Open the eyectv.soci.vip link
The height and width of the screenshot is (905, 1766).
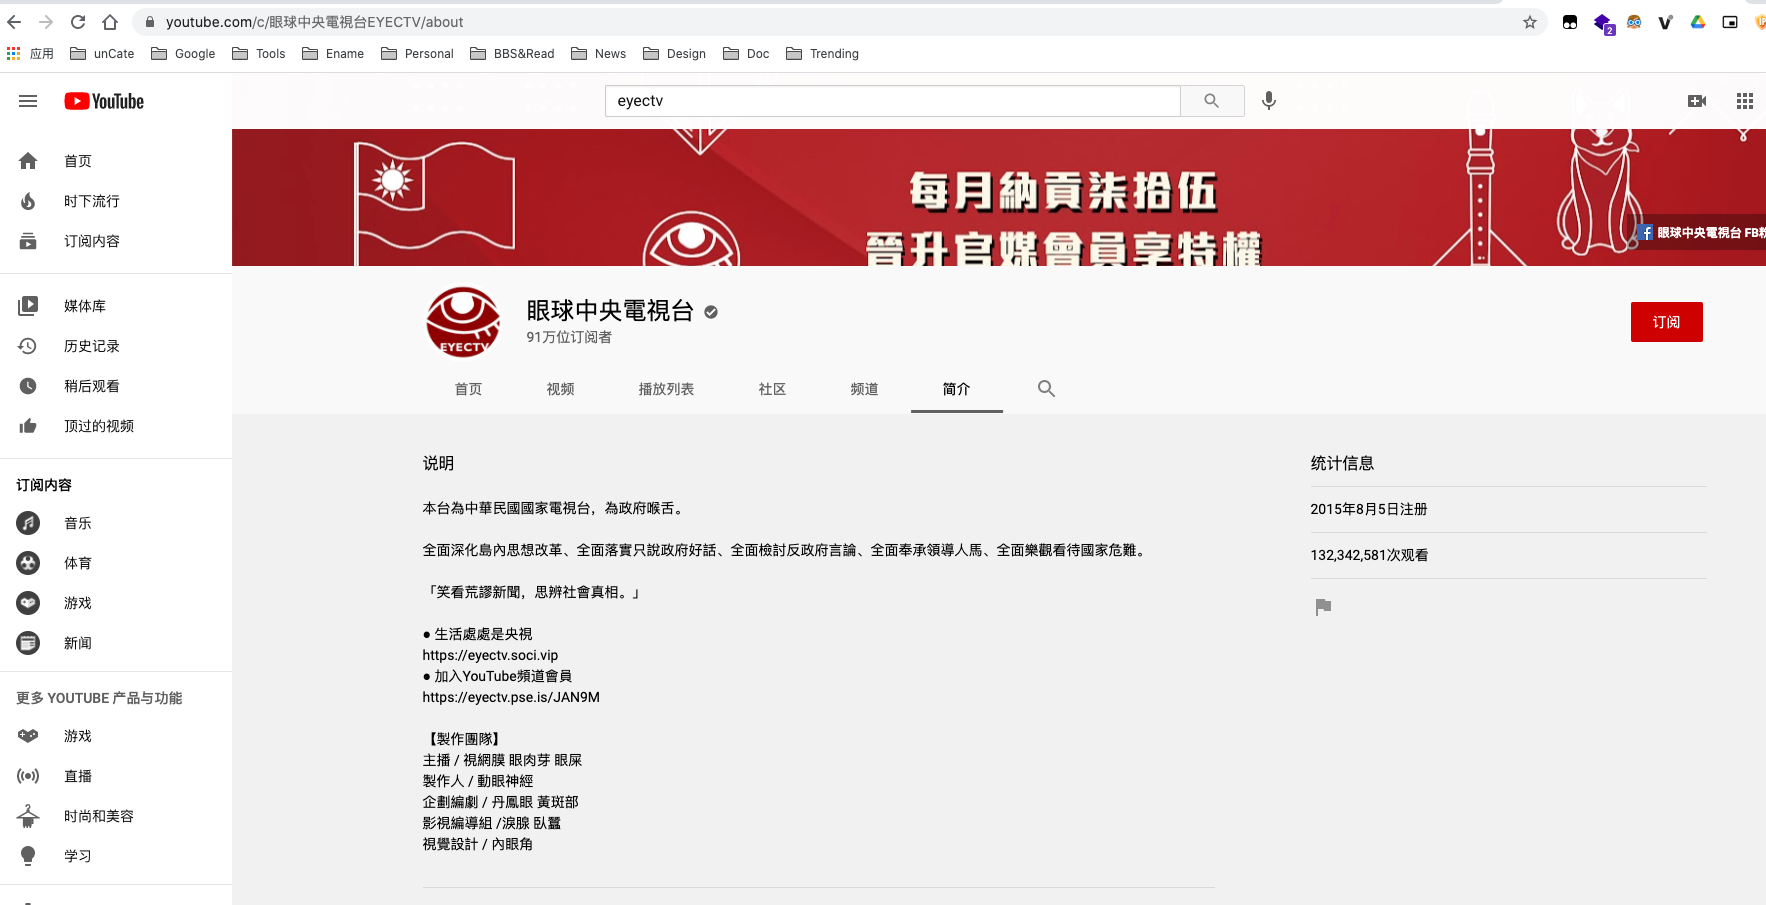pyautogui.click(x=490, y=655)
